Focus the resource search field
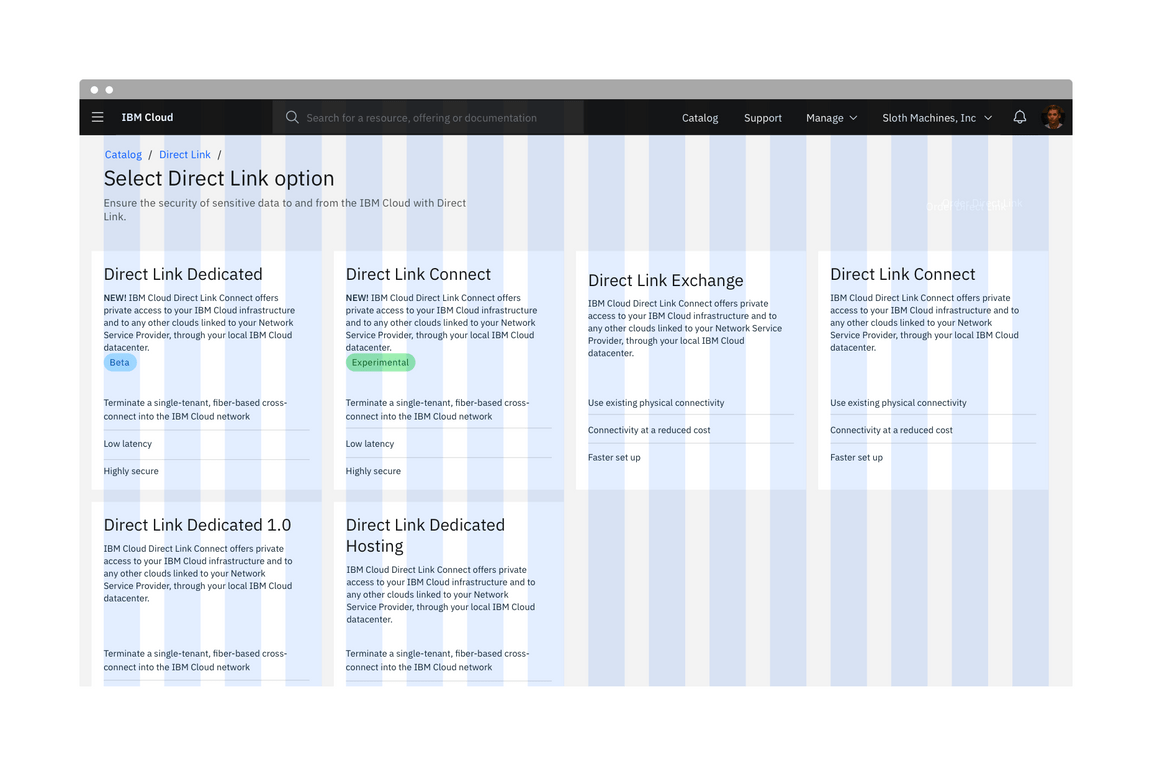Viewport: 1152px width, 767px height. tap(428, 118)
